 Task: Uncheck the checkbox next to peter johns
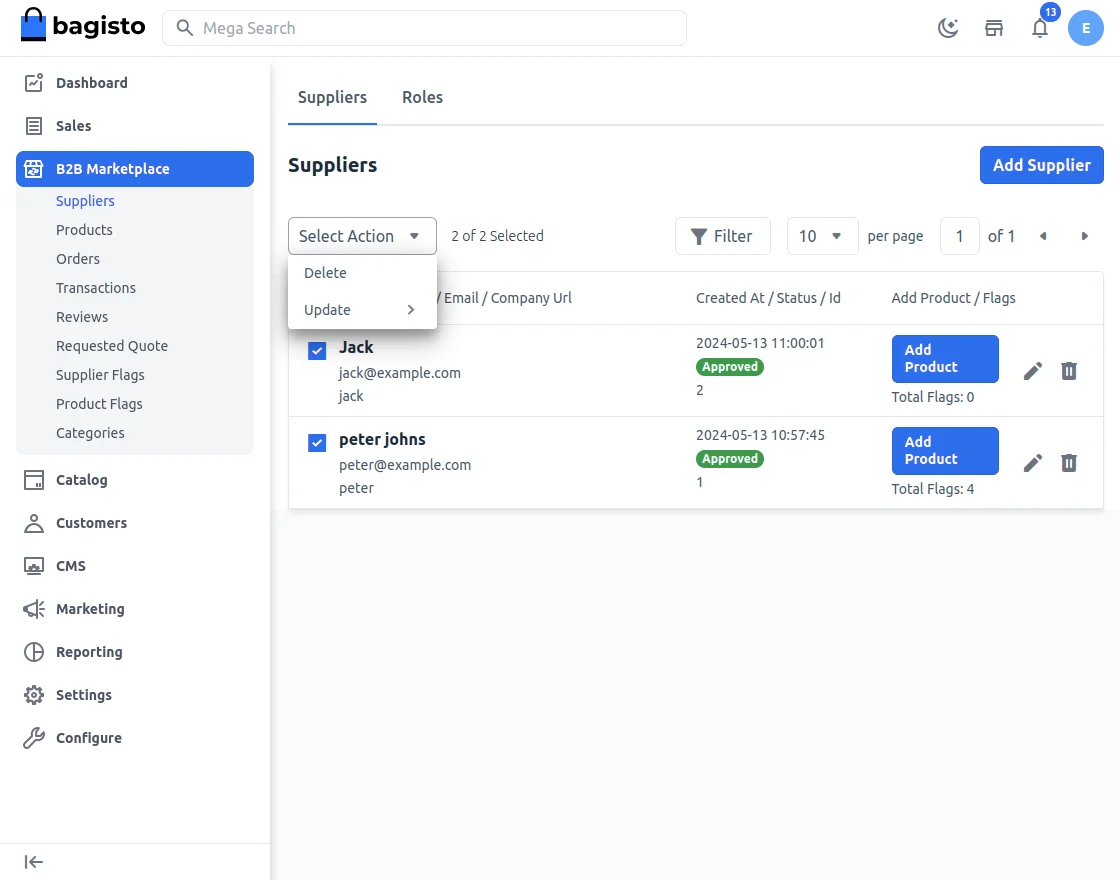pyautogui.click(x=317, y=443)
